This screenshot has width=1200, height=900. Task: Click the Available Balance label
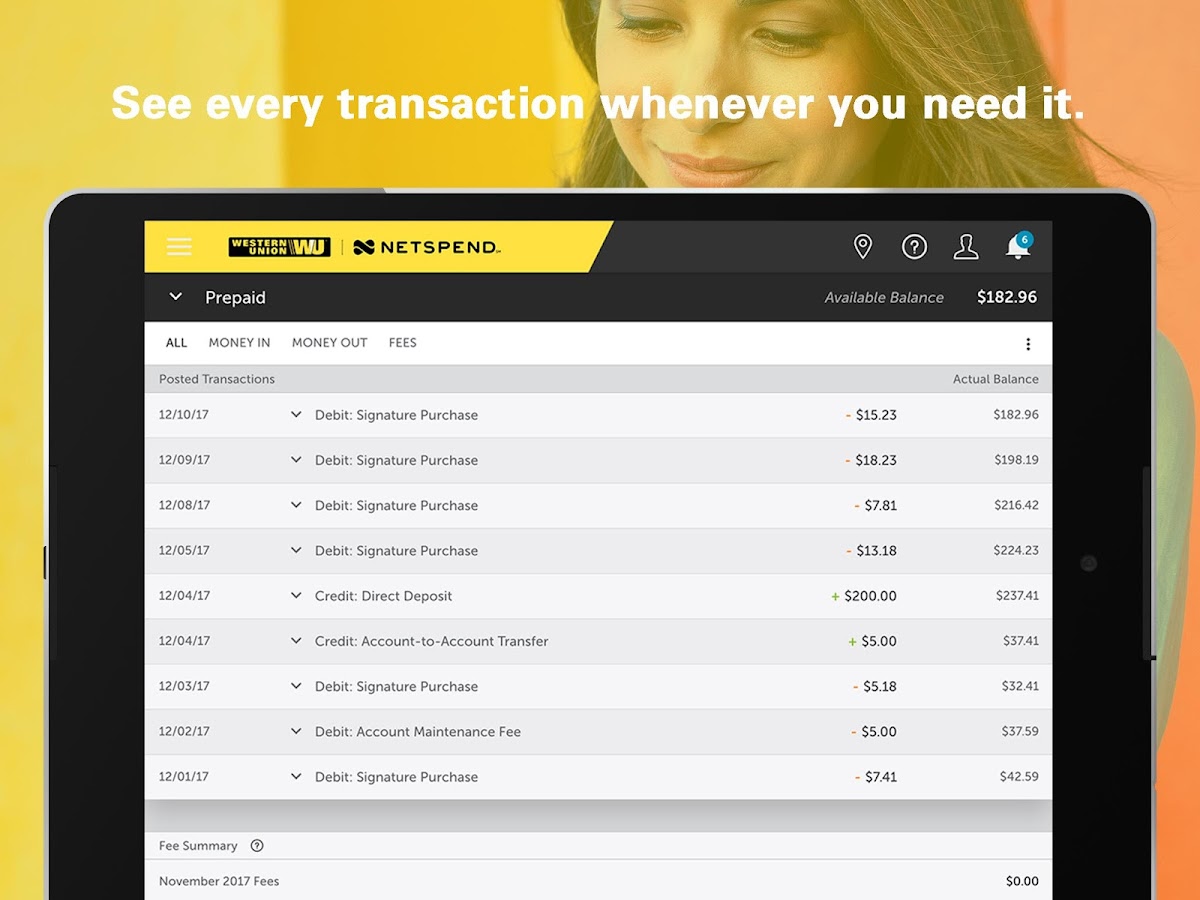pyautogui.click(x=884, y=297)
